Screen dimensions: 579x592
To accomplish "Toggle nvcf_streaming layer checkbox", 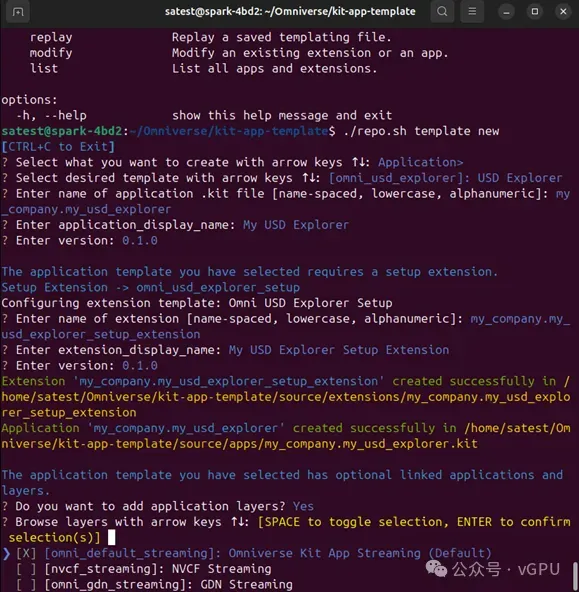I will (x=26, y=569).
